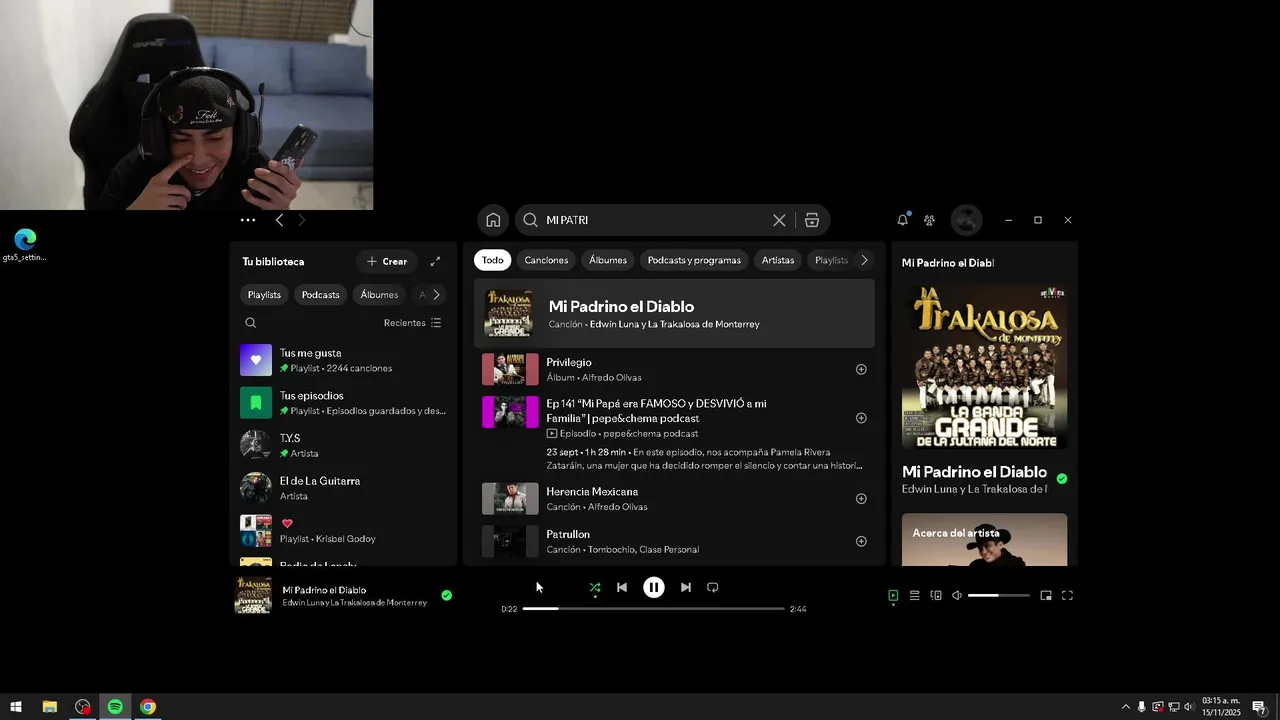The image size is (1280, 720).
Task: Open the Browse icon in search bar
Action: (x=812, y=220)
